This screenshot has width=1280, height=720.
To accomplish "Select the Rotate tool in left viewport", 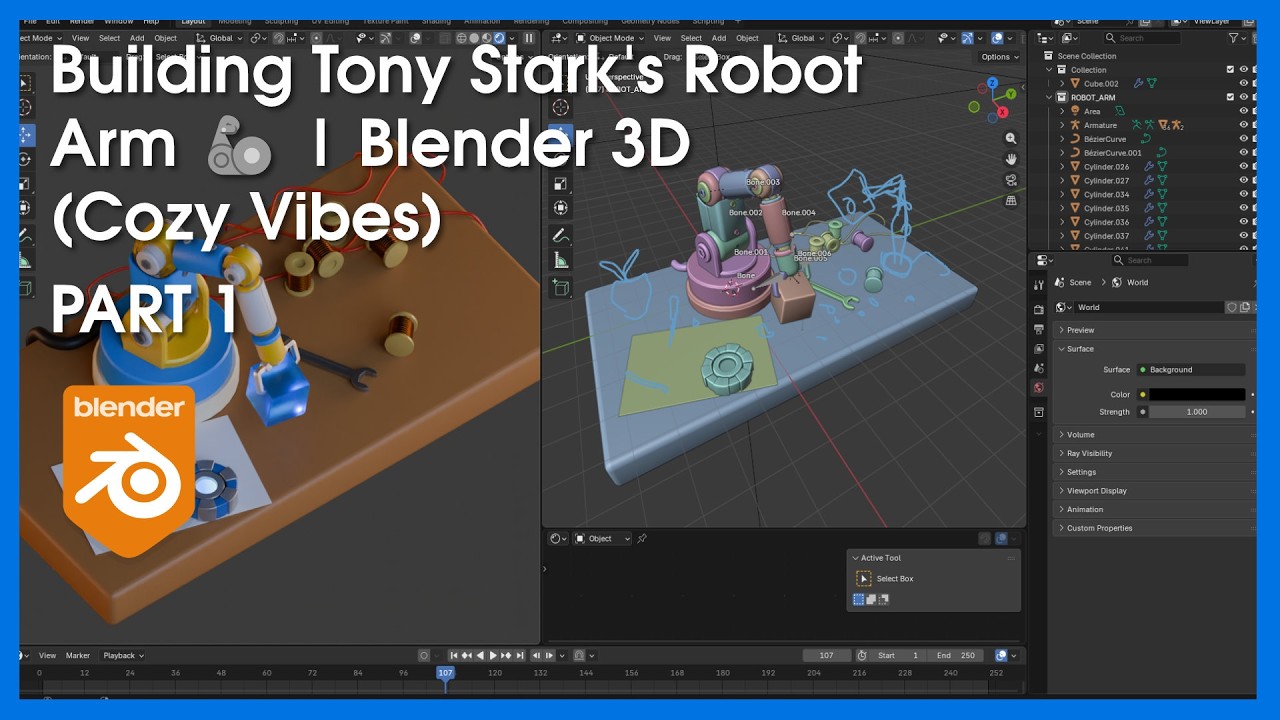I will click(25, 159).
